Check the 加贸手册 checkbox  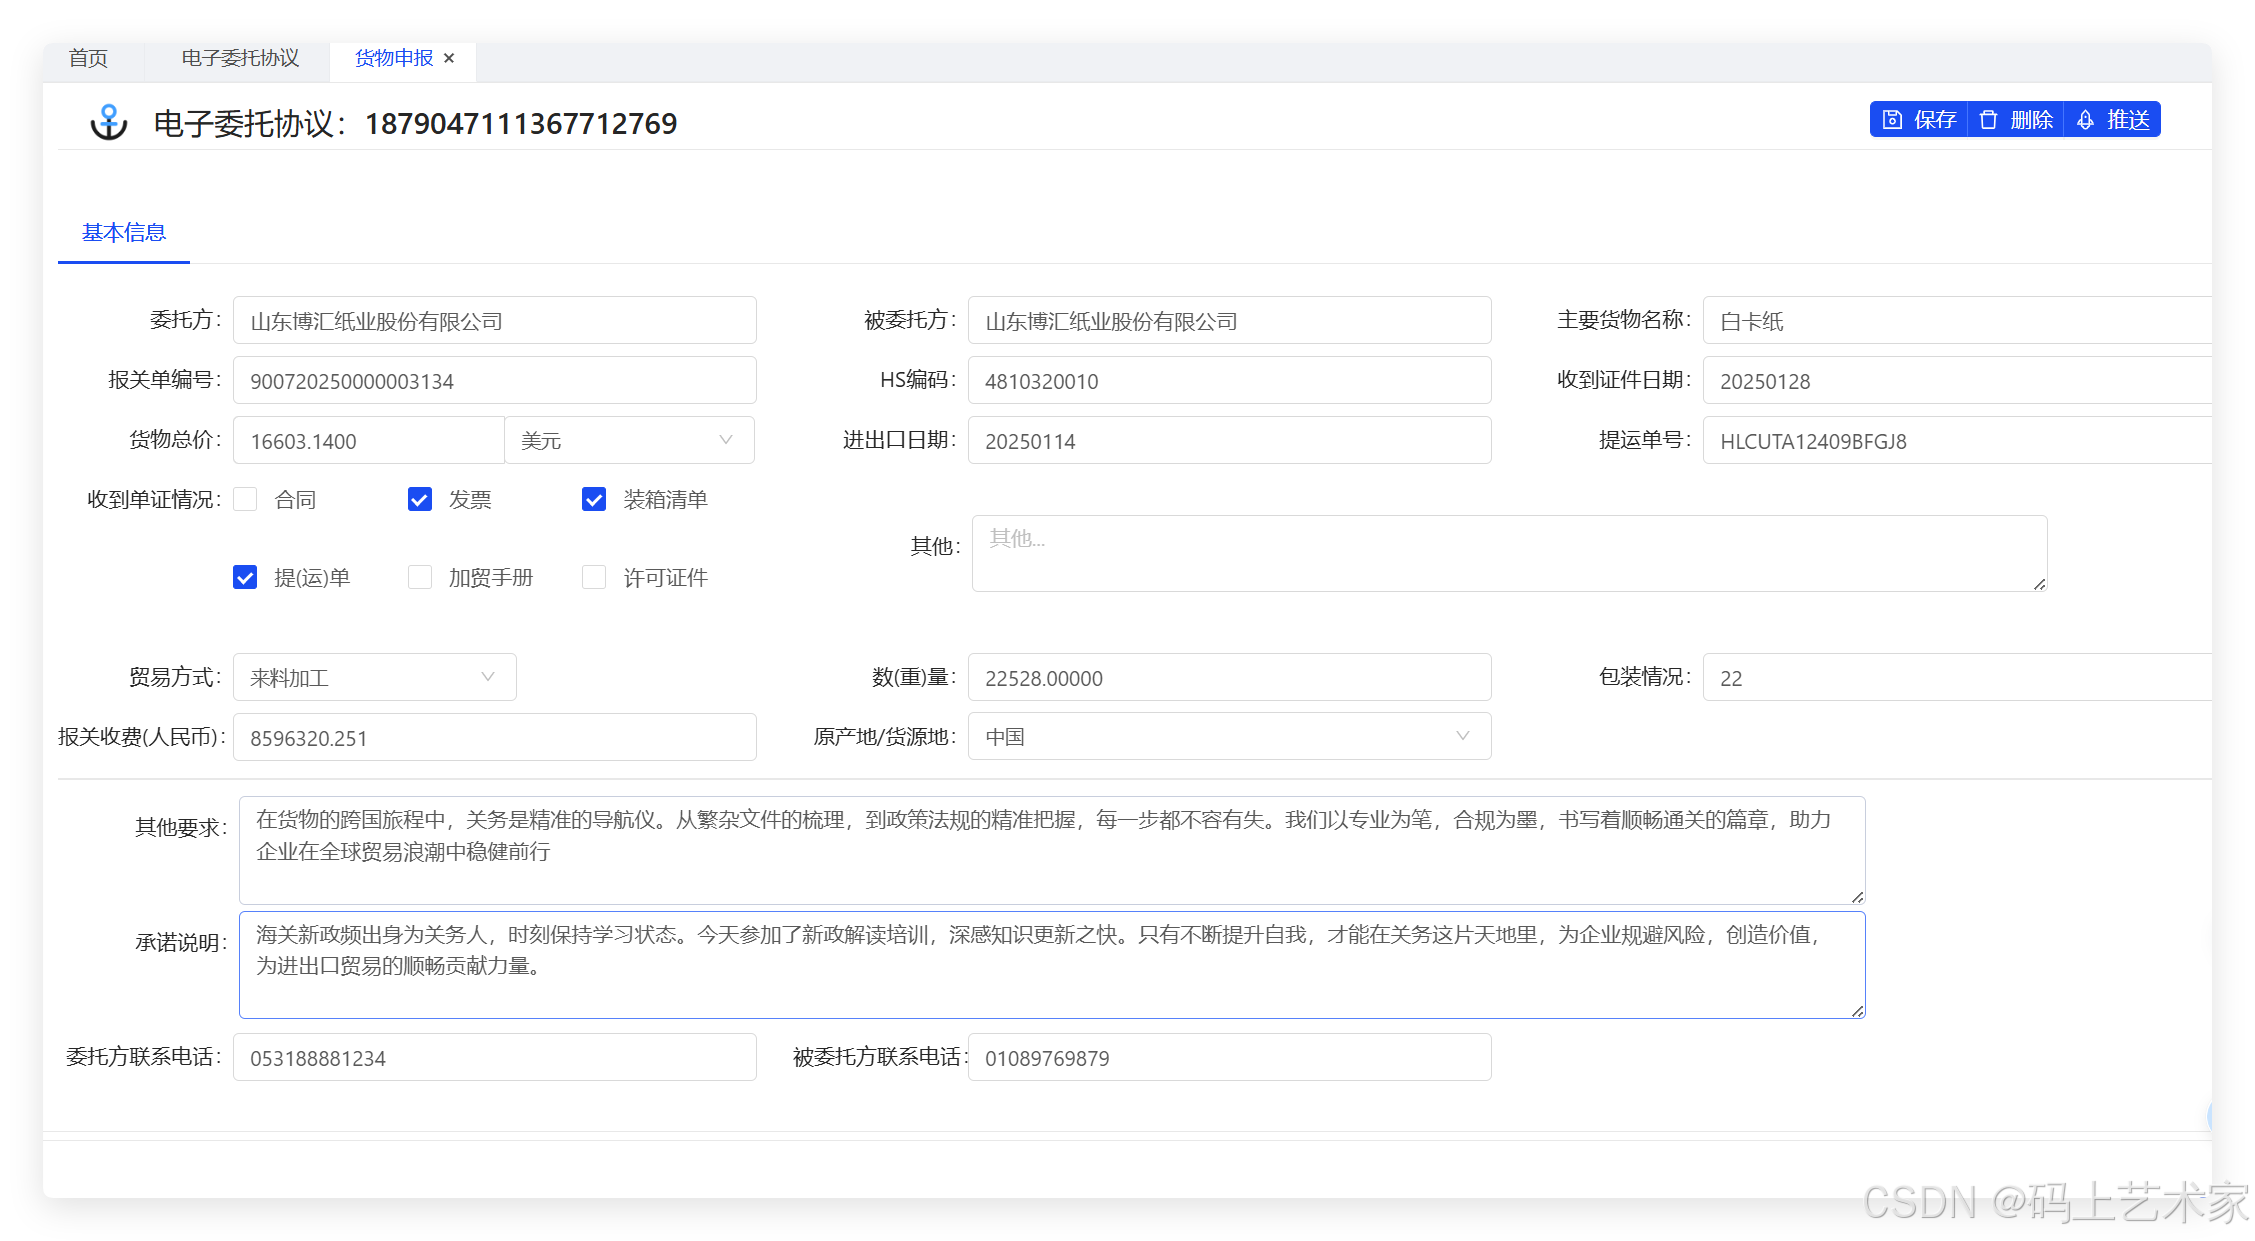(x=420, y=577)
